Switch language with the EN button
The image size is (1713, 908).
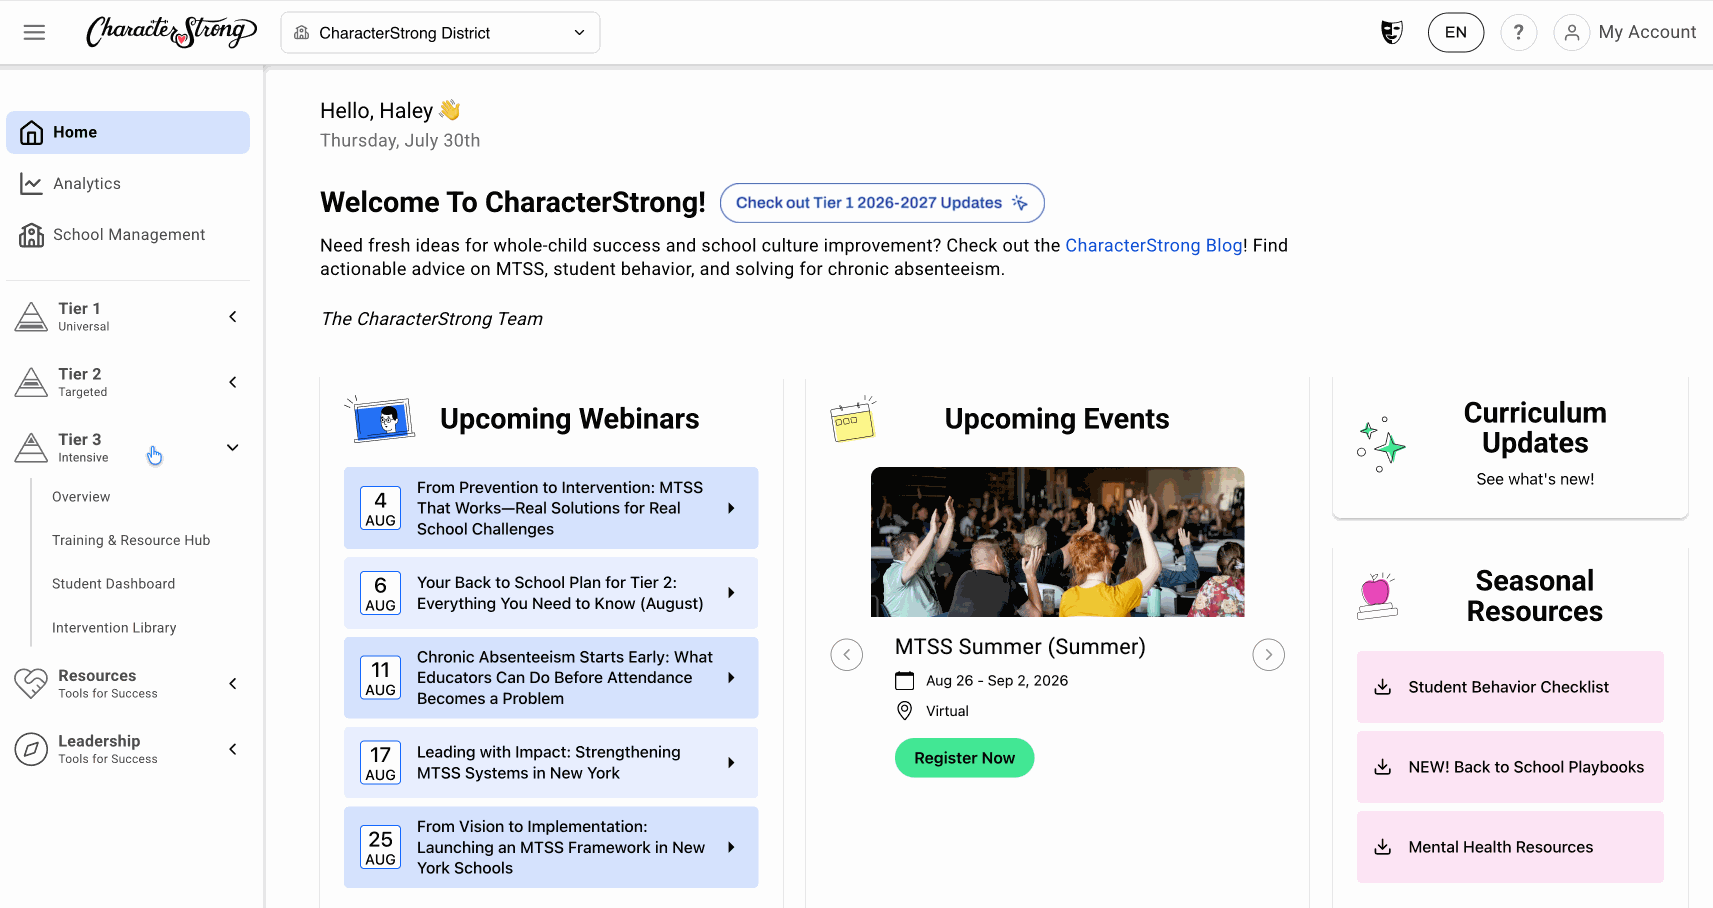coord(1456,32)
